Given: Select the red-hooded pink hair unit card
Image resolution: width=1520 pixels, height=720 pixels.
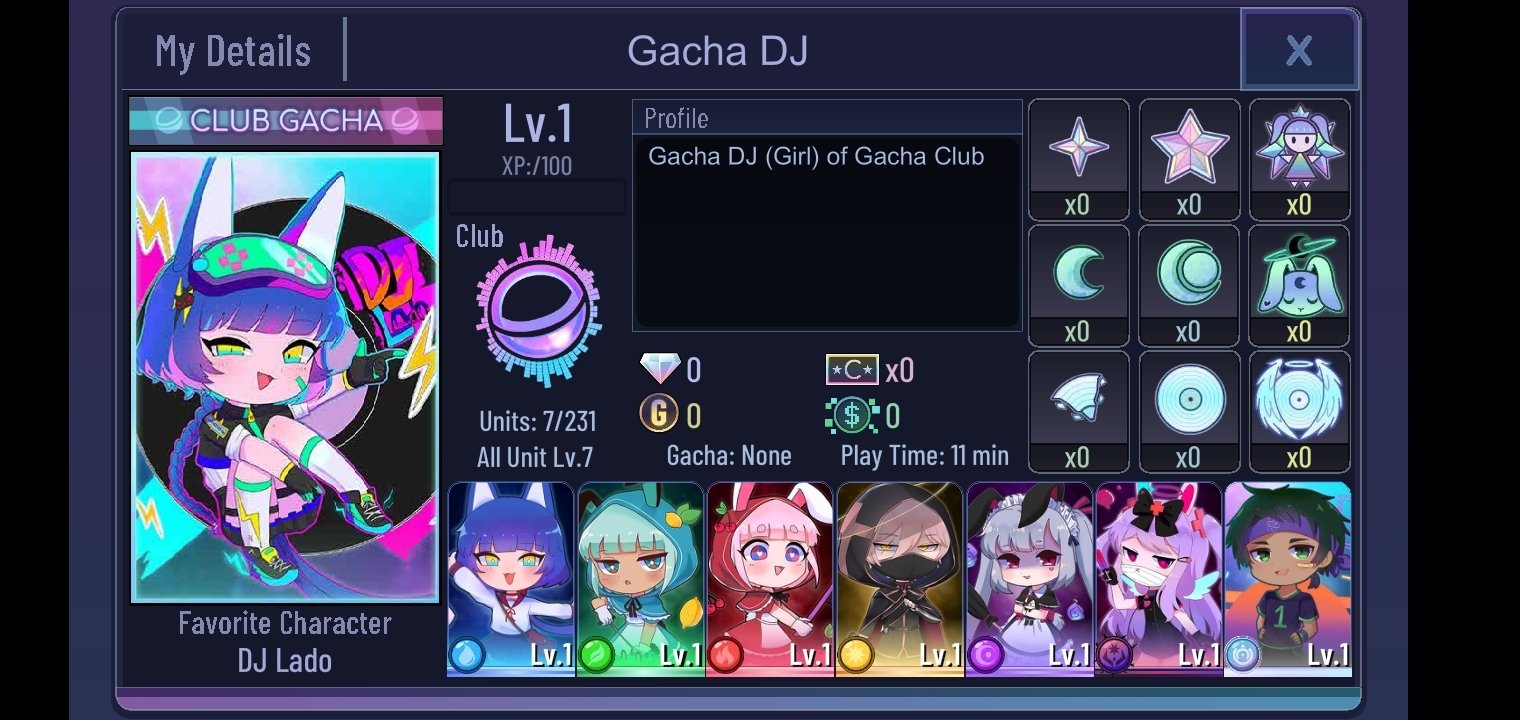Looking at the screenshot, I should point(770,579).
